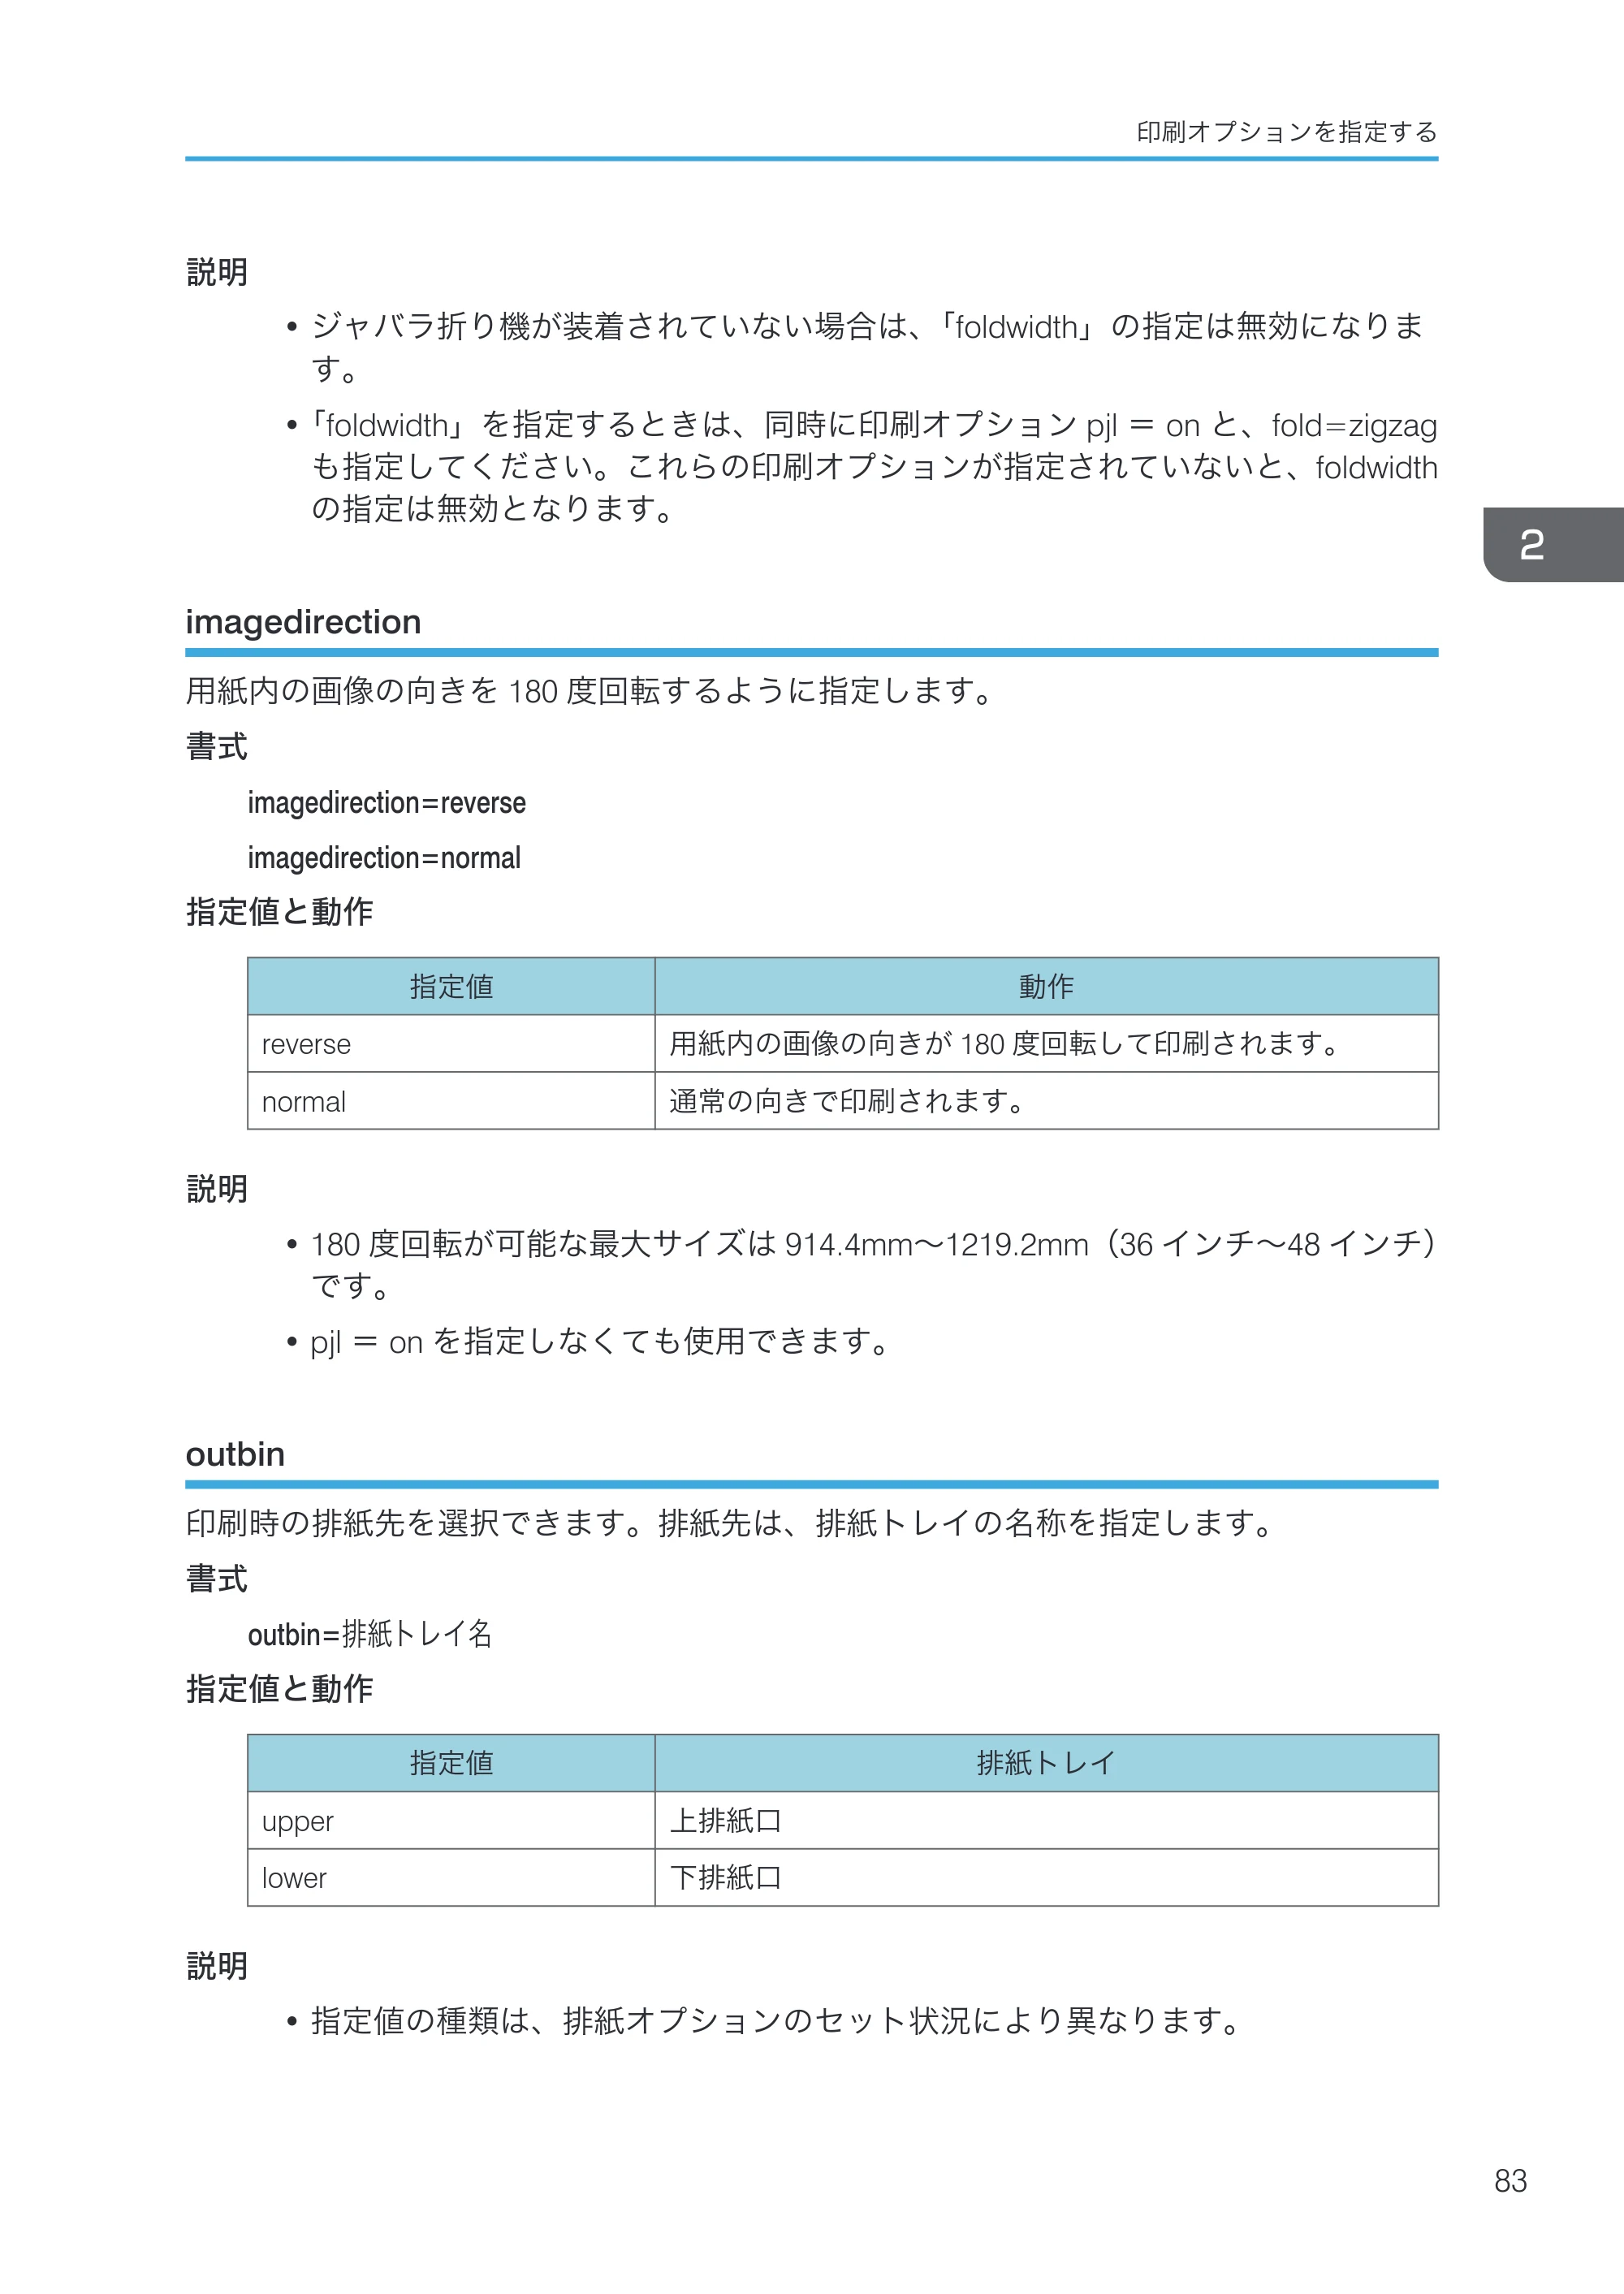Click the 'upper' table cell
The height and width of the screenshot is (2294, 1624).
(x=451, y=1821)
